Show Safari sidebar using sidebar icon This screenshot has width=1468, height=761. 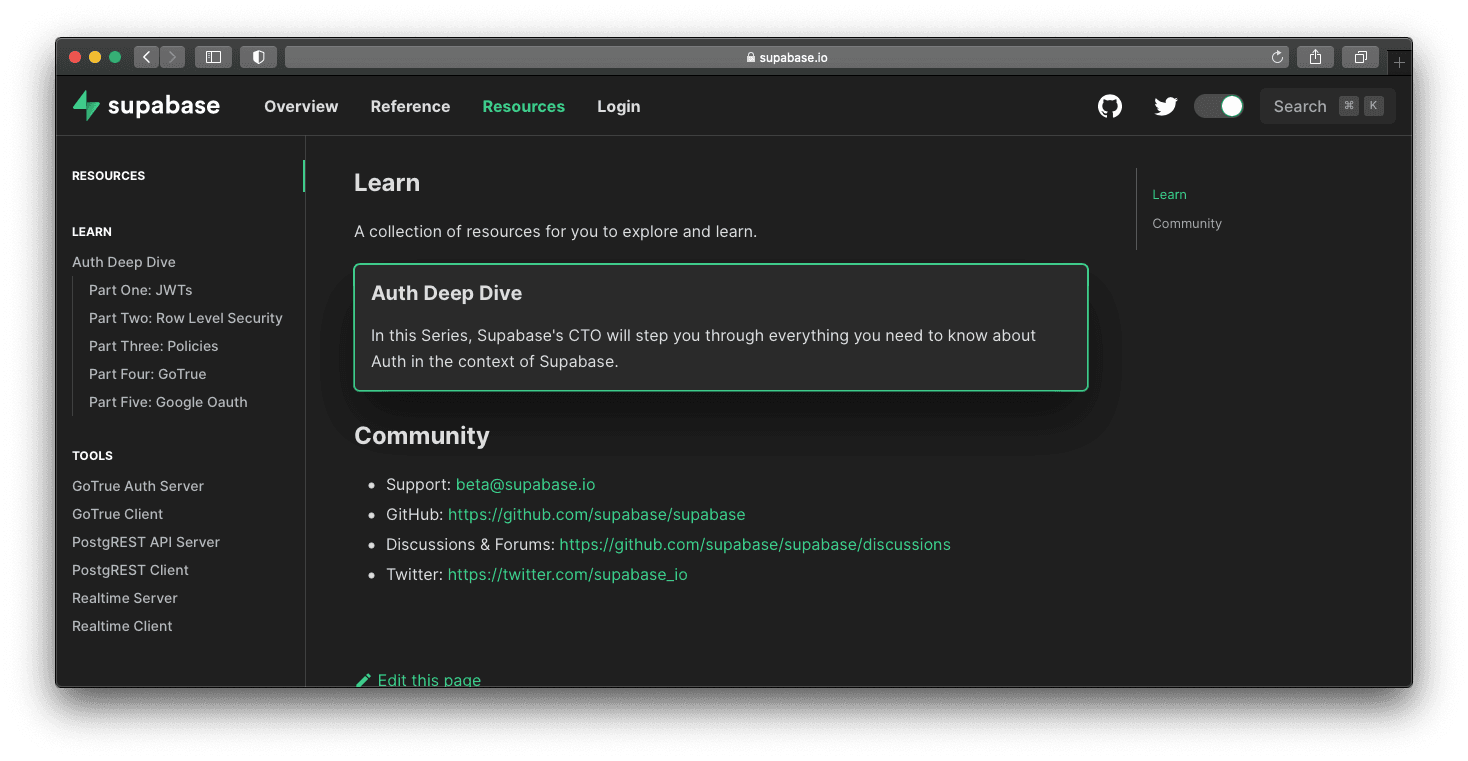click(x=213, y=57)
